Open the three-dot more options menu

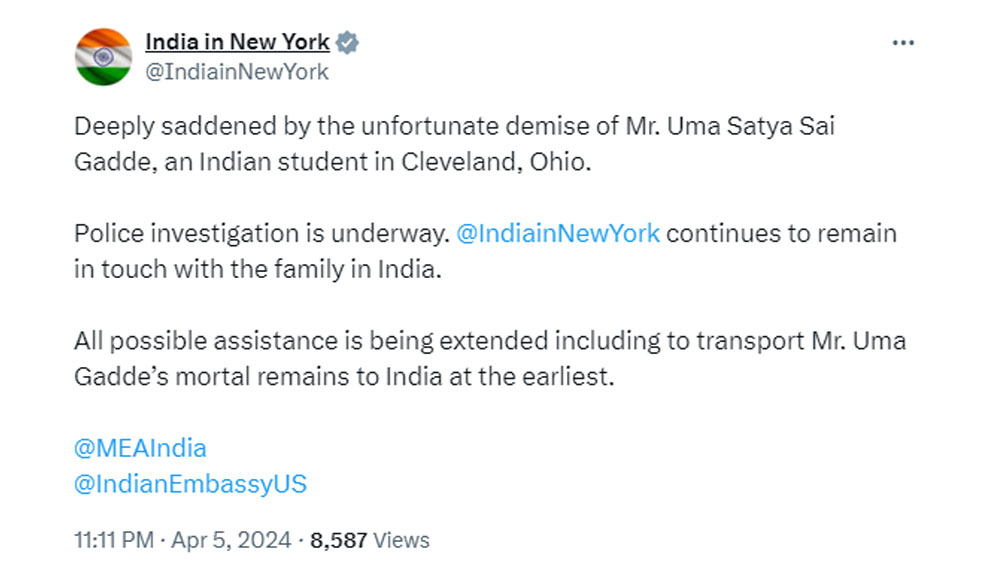click(x=903, y=43)
